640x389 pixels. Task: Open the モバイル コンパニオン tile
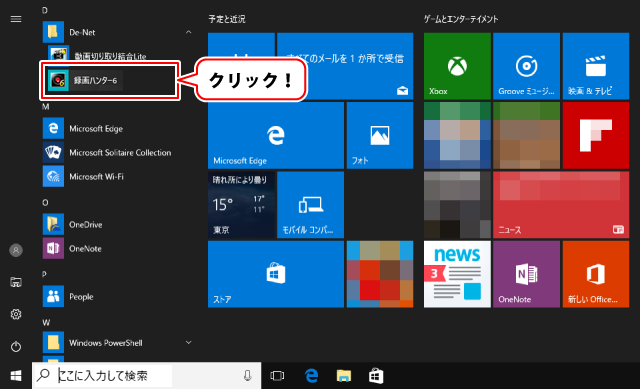click(310, 205)
